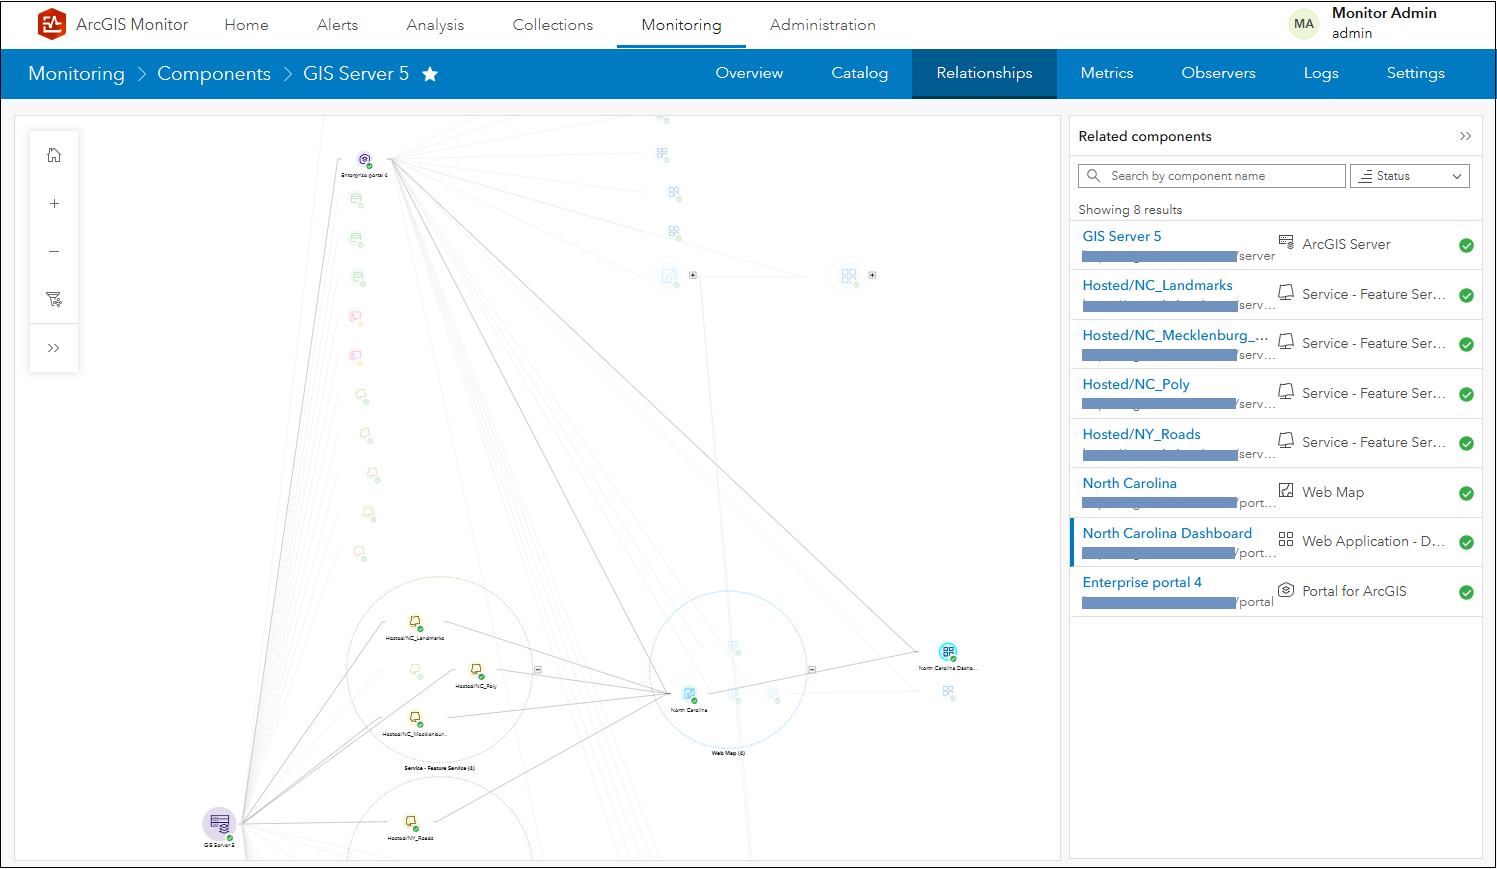Screen dimensions: 1497x869
Task: Open the Hosted/NC_Landmarks list link
Action: (1157, 285)
